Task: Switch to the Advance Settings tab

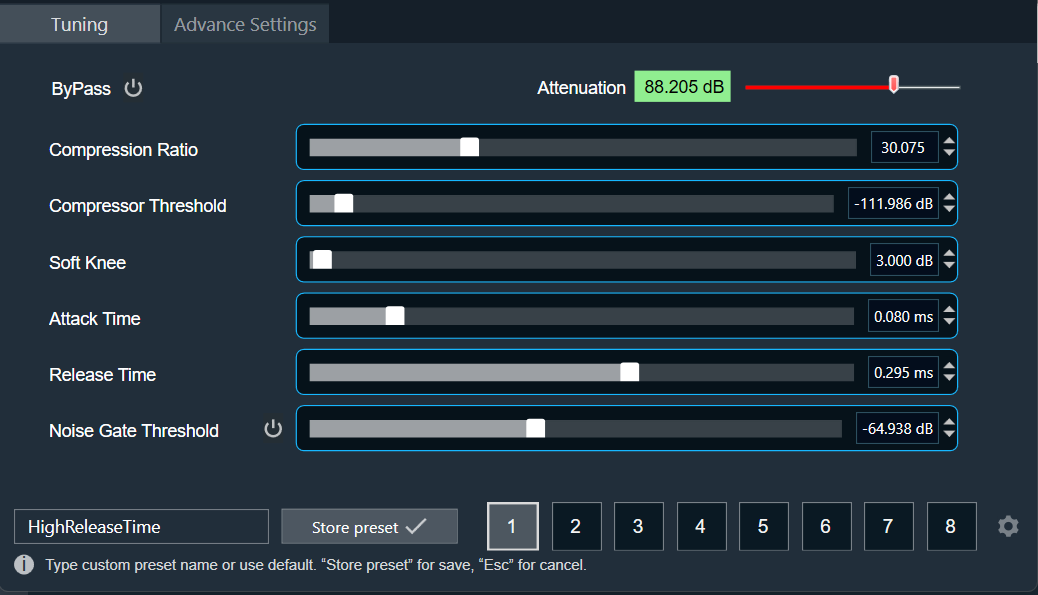Action: 245,24
